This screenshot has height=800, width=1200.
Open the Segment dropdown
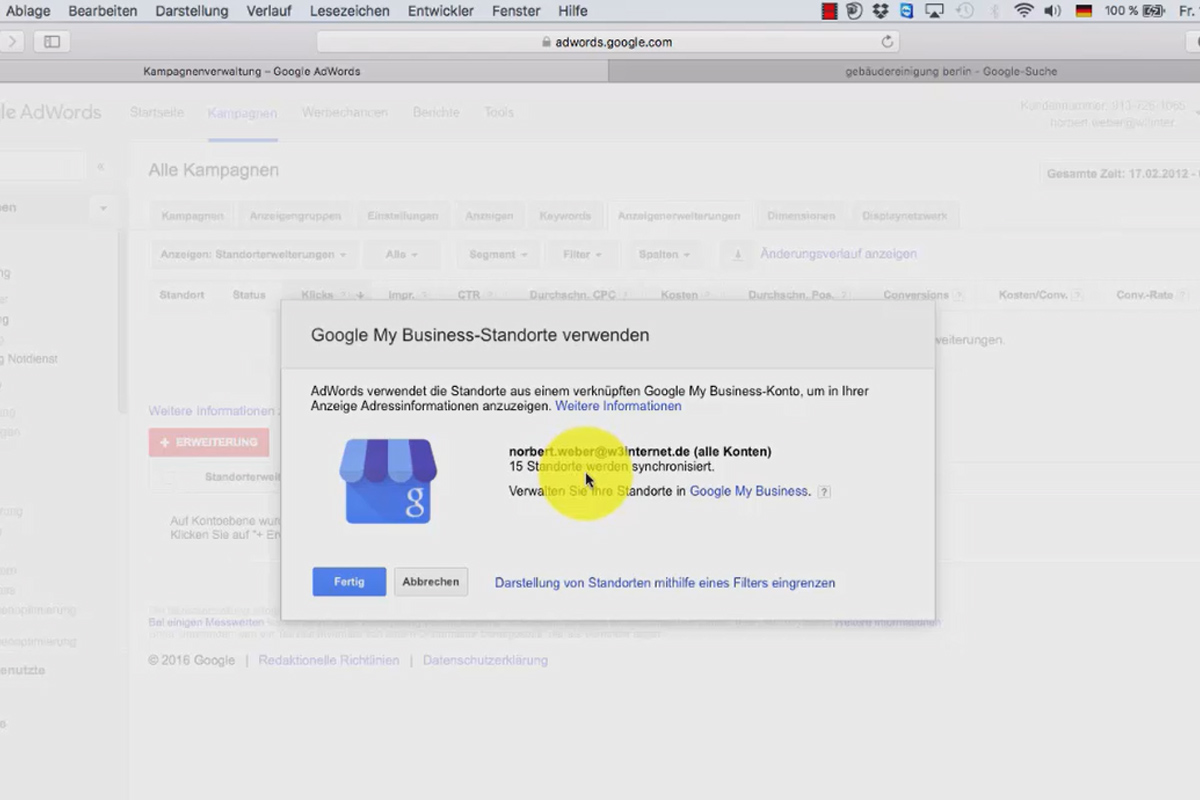click(x=498, y=254)
